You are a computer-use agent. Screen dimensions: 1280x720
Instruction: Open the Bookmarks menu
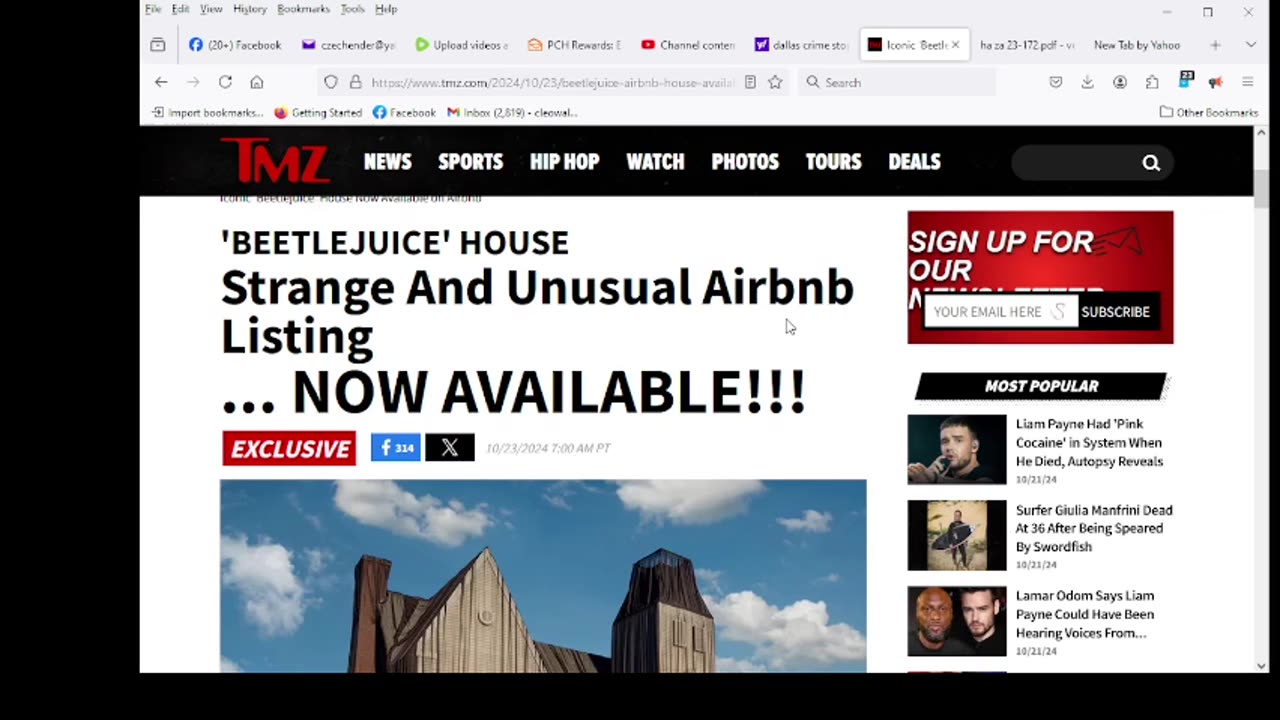[303, 9]
